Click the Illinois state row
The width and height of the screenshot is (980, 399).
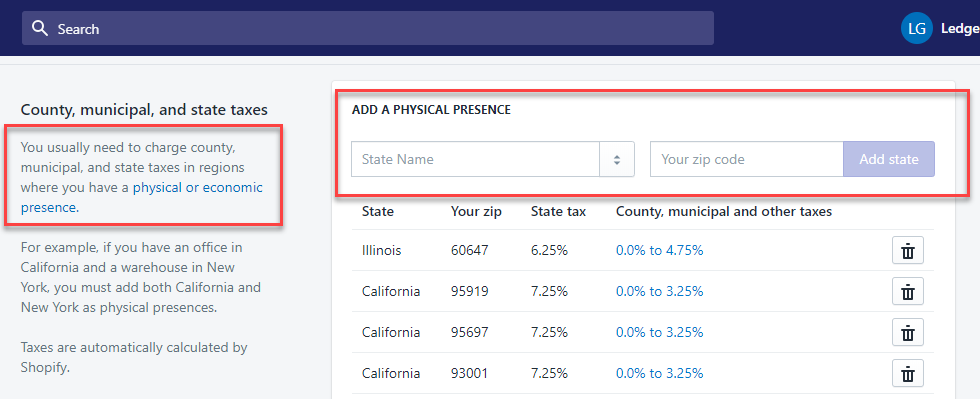pyautogui.click(x=642, y=251)
